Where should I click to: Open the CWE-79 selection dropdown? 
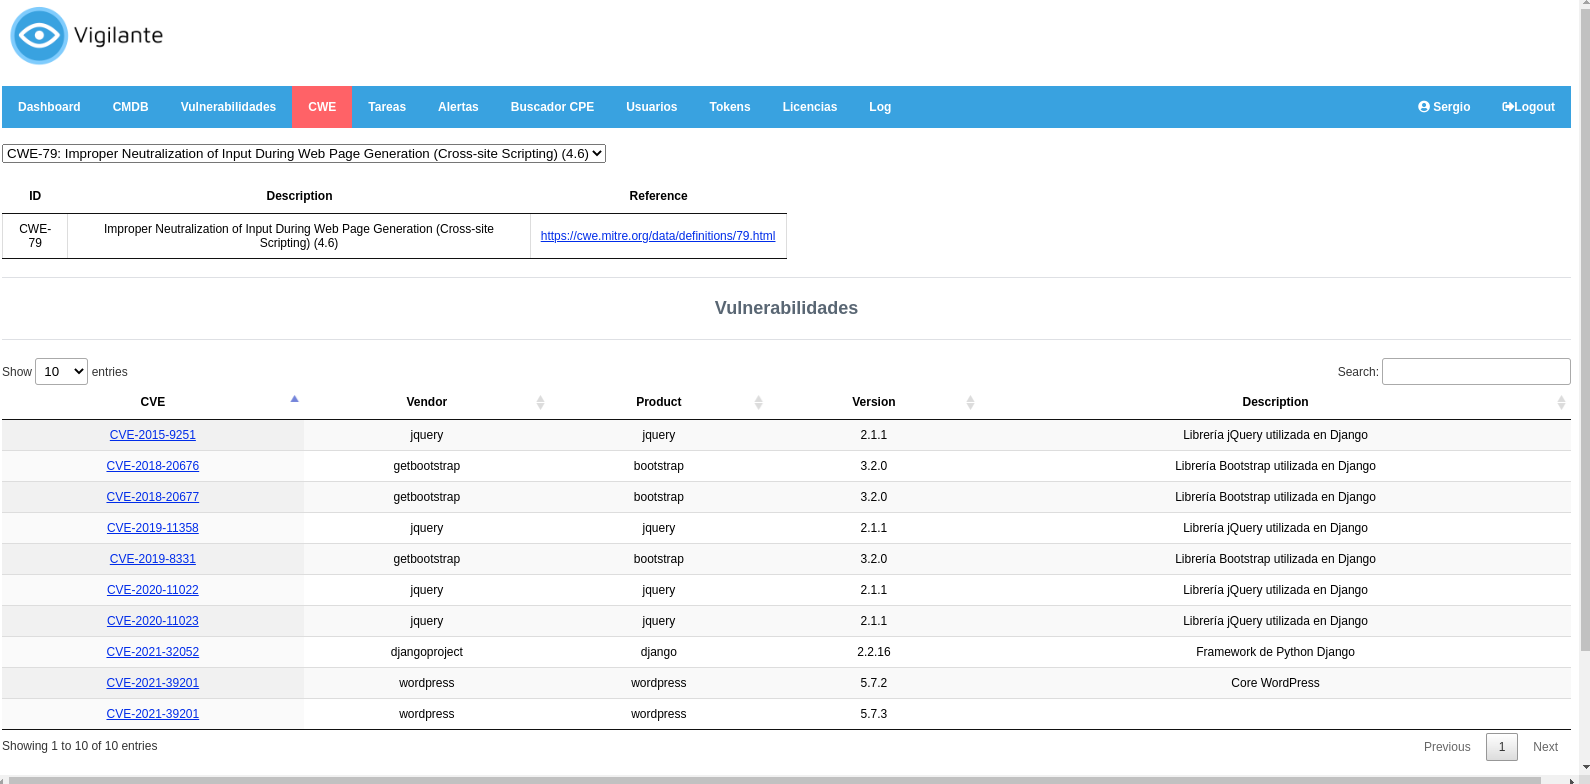click(x=304, y=153)
